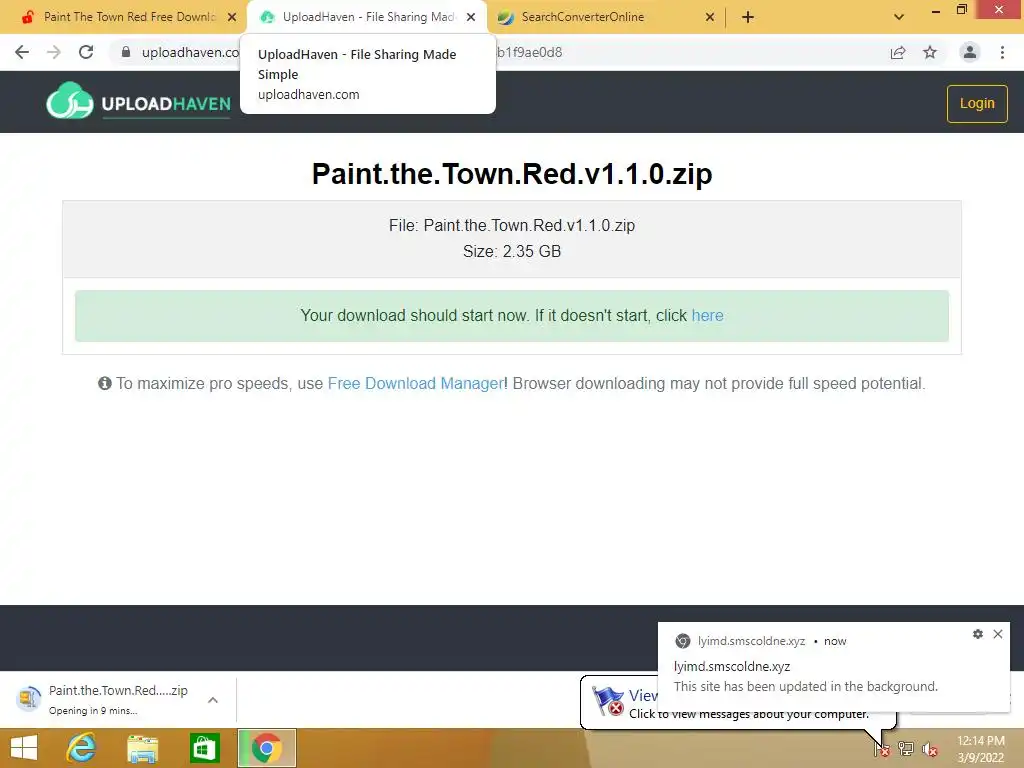Screen dimensions: 1024x768
Task: Click the Paint.the.Town.Red.v1.1.0.zip heading
Action: tap(512, 174)
